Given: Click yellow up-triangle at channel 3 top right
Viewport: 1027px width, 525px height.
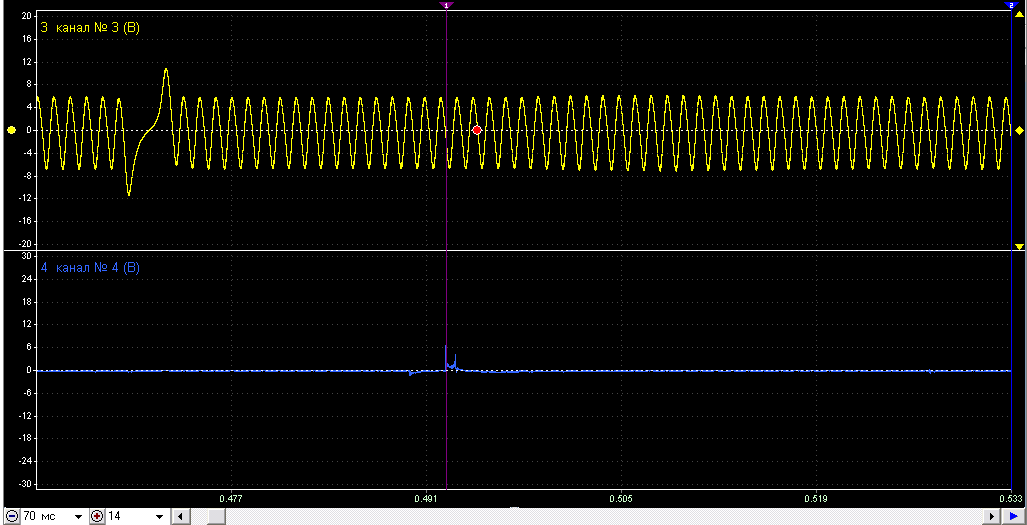Looking at the screenshot, I should 1019,14.
